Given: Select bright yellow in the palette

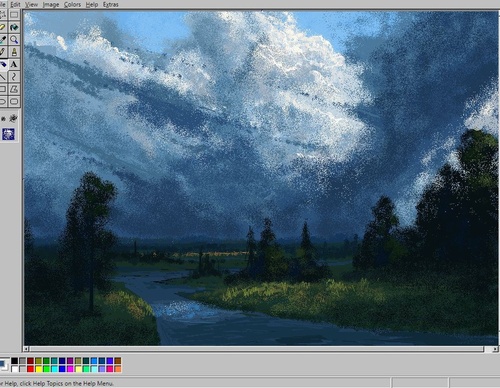Looking at the screenshot, I should pos(38,369).
